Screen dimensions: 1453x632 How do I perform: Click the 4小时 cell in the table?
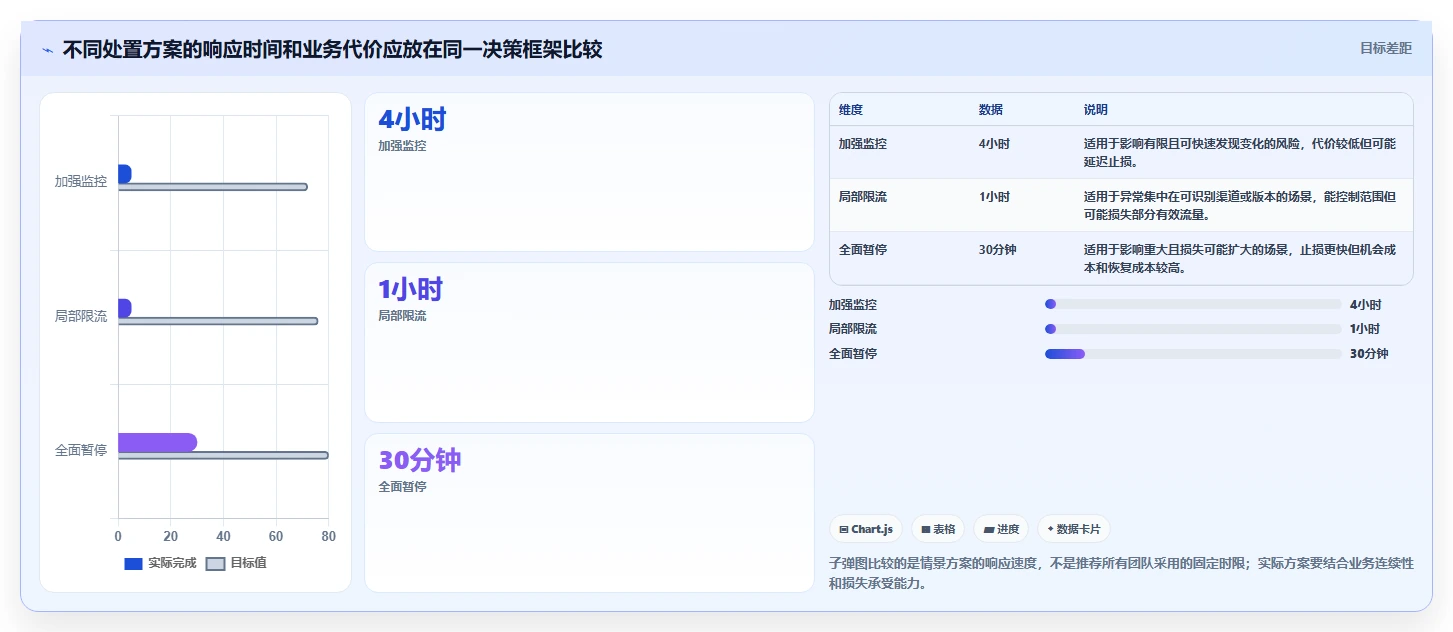tap(995, 144)
